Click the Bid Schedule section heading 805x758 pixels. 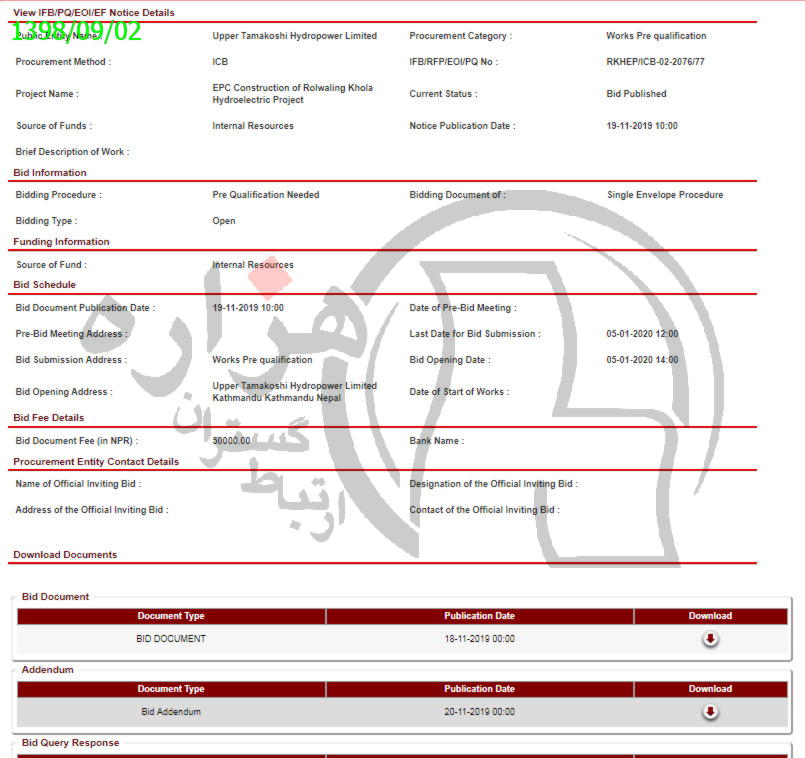[44, 285]
